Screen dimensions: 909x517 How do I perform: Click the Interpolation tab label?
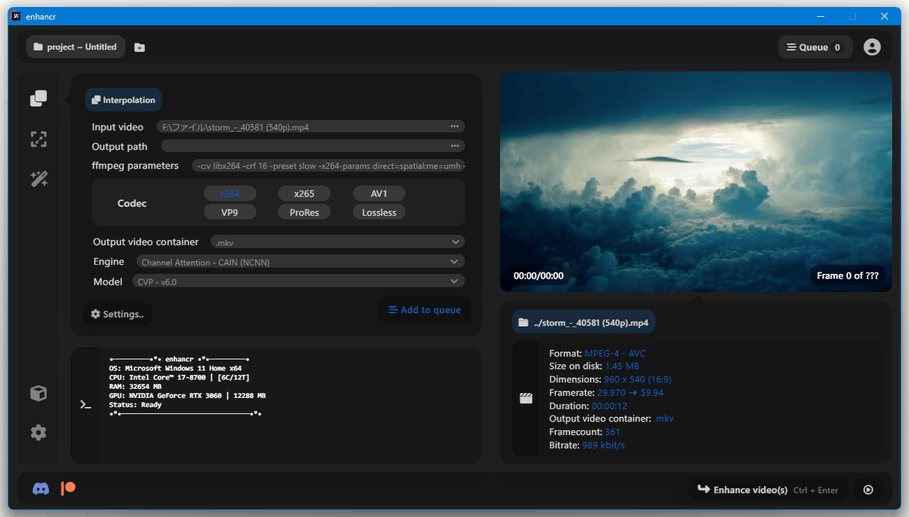[123, 100]
